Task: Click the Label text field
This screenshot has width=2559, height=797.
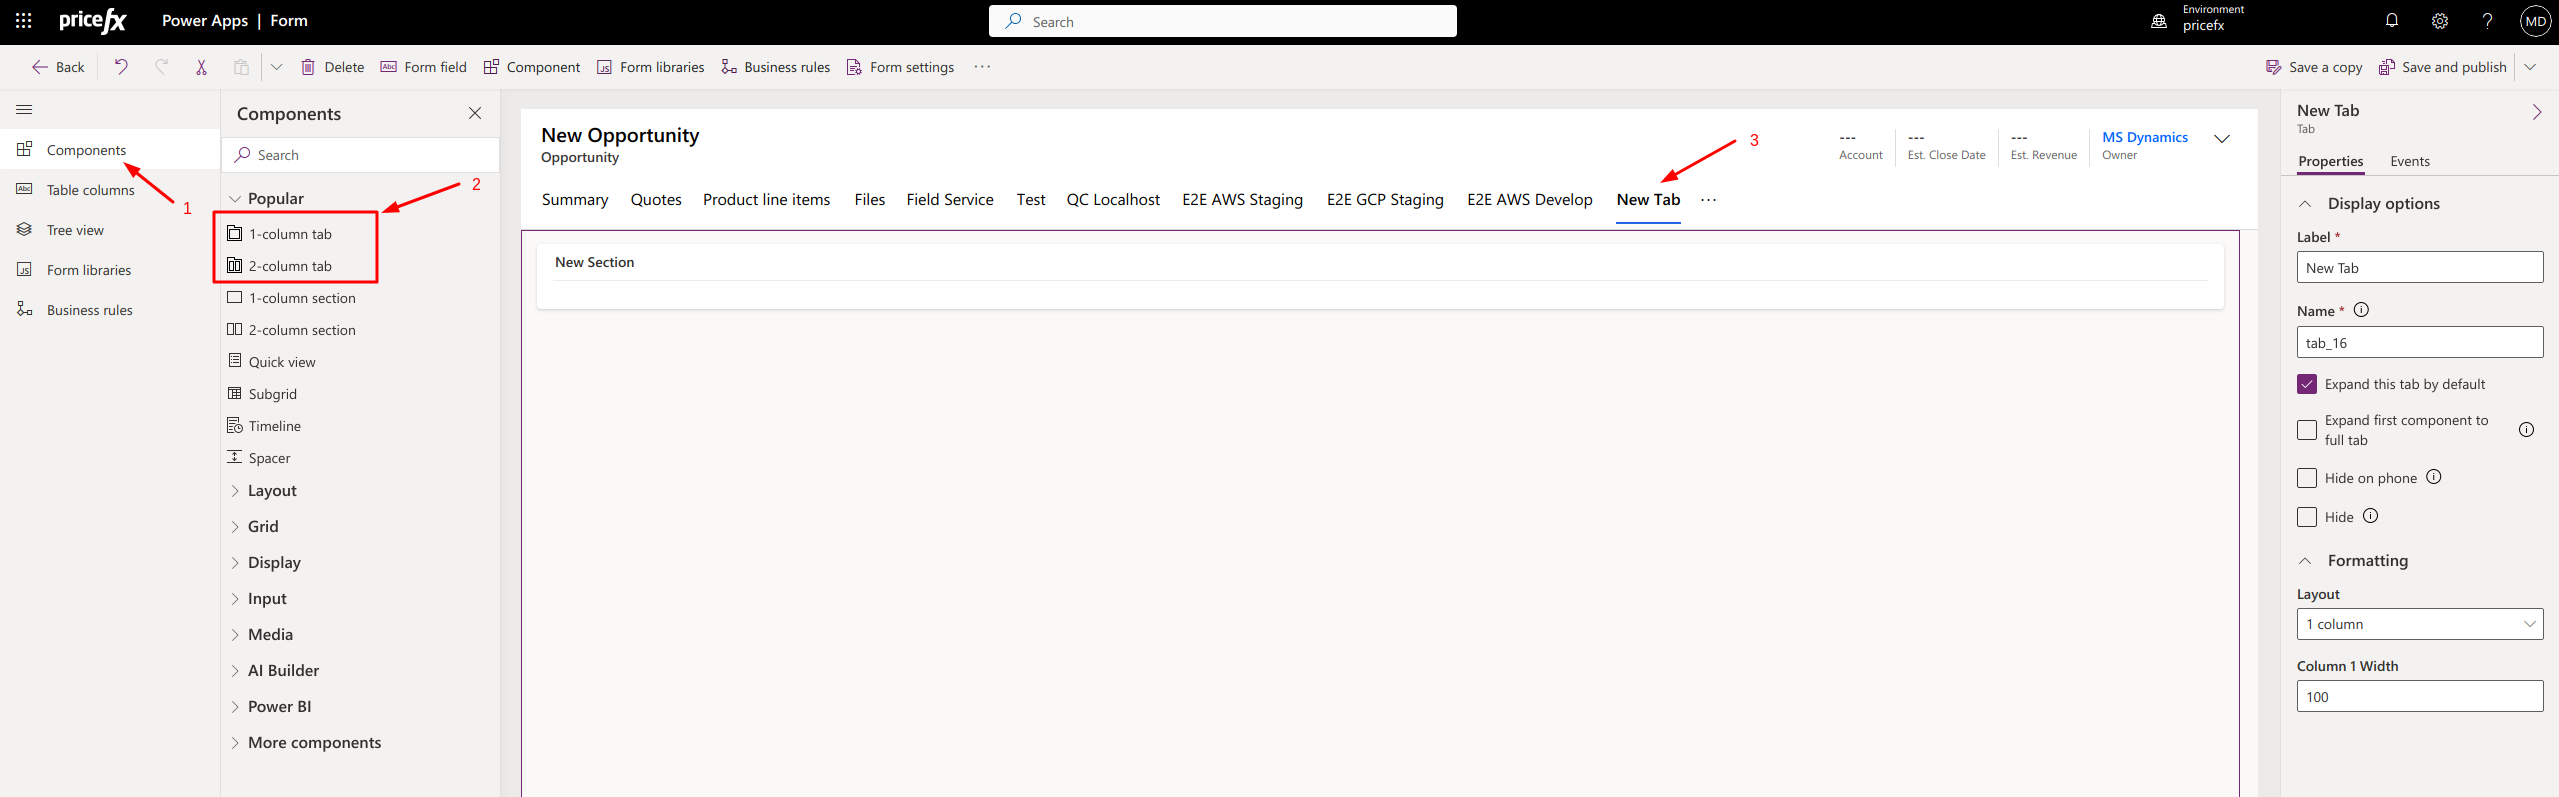Action: 2419,268
